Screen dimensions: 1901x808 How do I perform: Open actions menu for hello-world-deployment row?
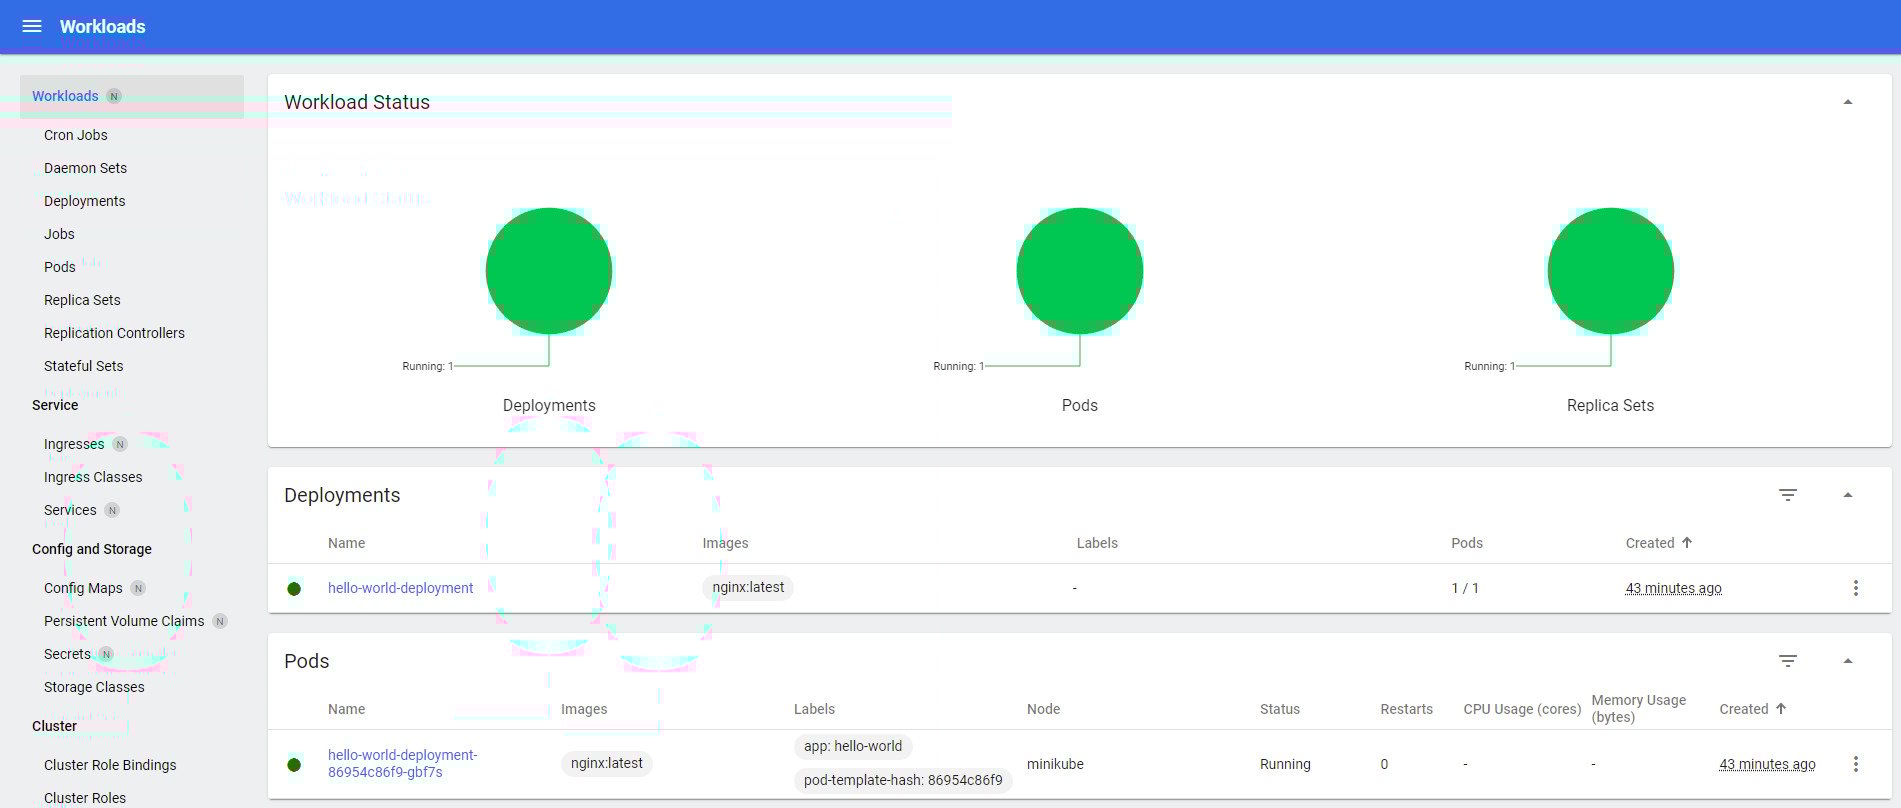coord(1856,588)
